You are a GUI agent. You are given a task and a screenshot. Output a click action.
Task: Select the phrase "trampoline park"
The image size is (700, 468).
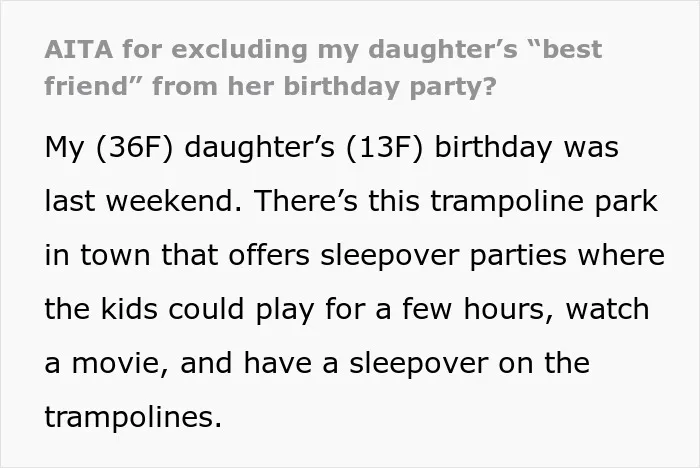tap(544, 202)
